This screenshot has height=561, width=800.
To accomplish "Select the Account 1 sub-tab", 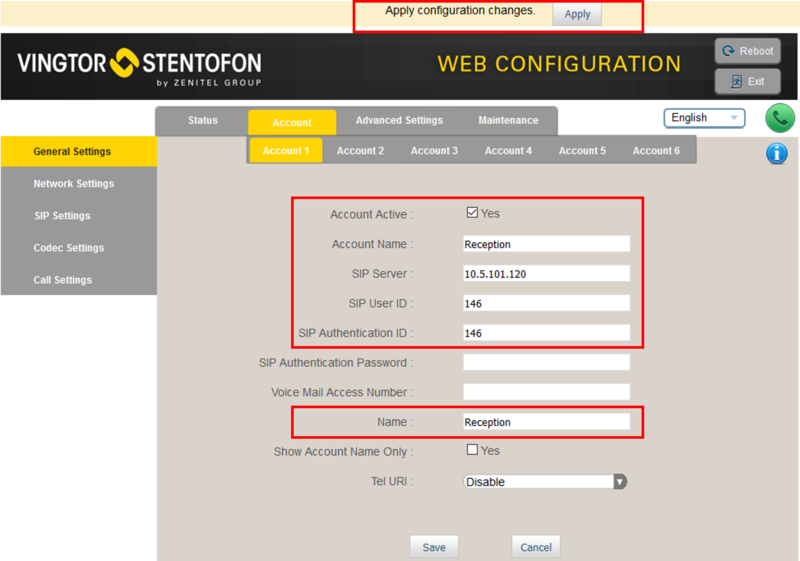I will coord(286,150).
